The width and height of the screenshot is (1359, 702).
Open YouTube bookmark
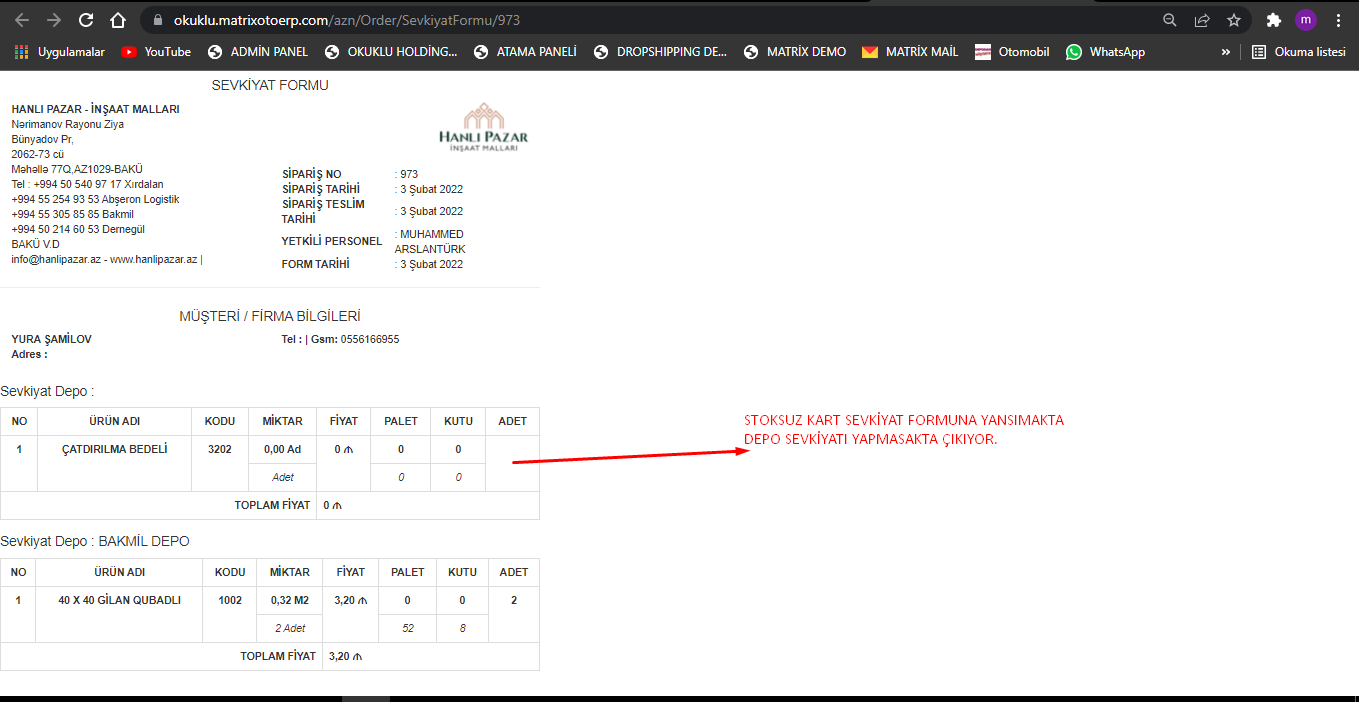pyautogui.click(x=156, y=52)
